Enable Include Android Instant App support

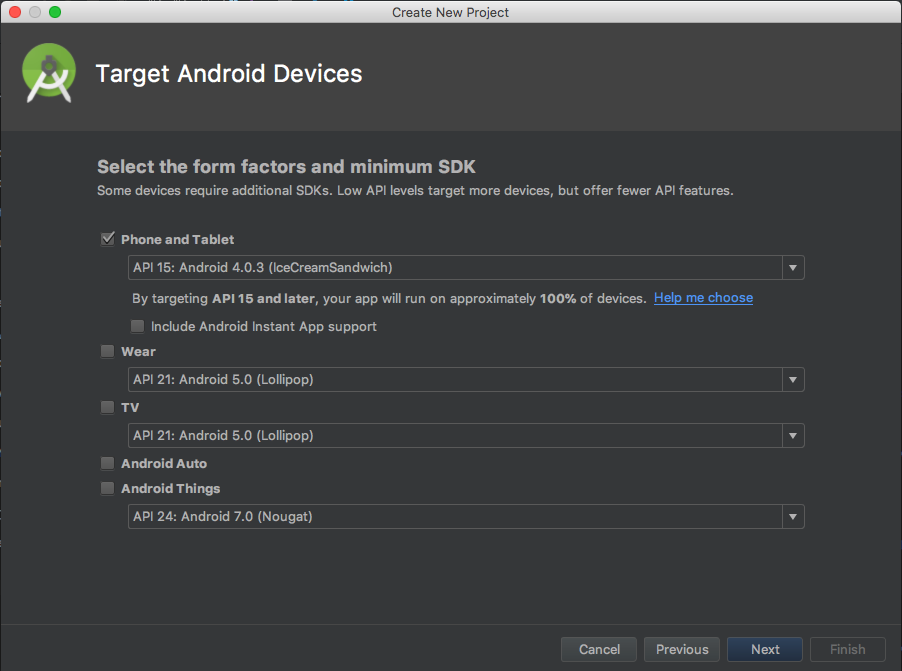137,326
